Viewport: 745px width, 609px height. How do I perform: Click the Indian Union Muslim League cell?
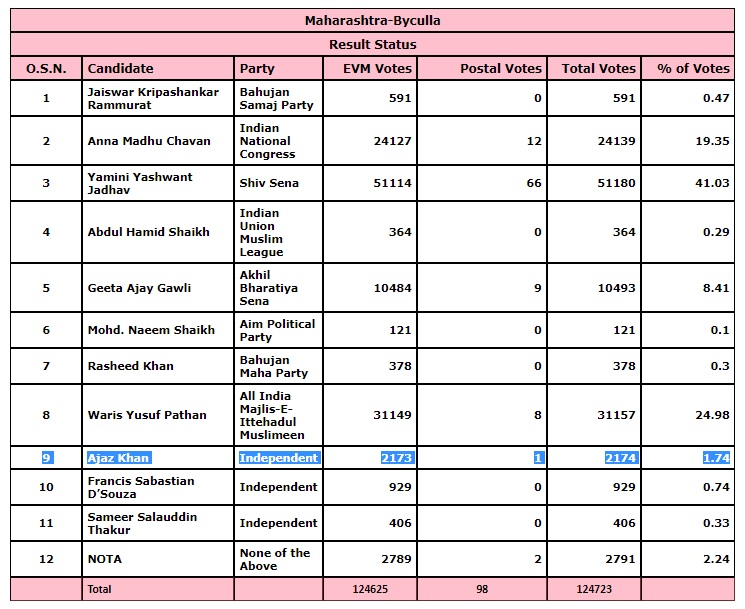pyautogui.click(x=261, y=233)
